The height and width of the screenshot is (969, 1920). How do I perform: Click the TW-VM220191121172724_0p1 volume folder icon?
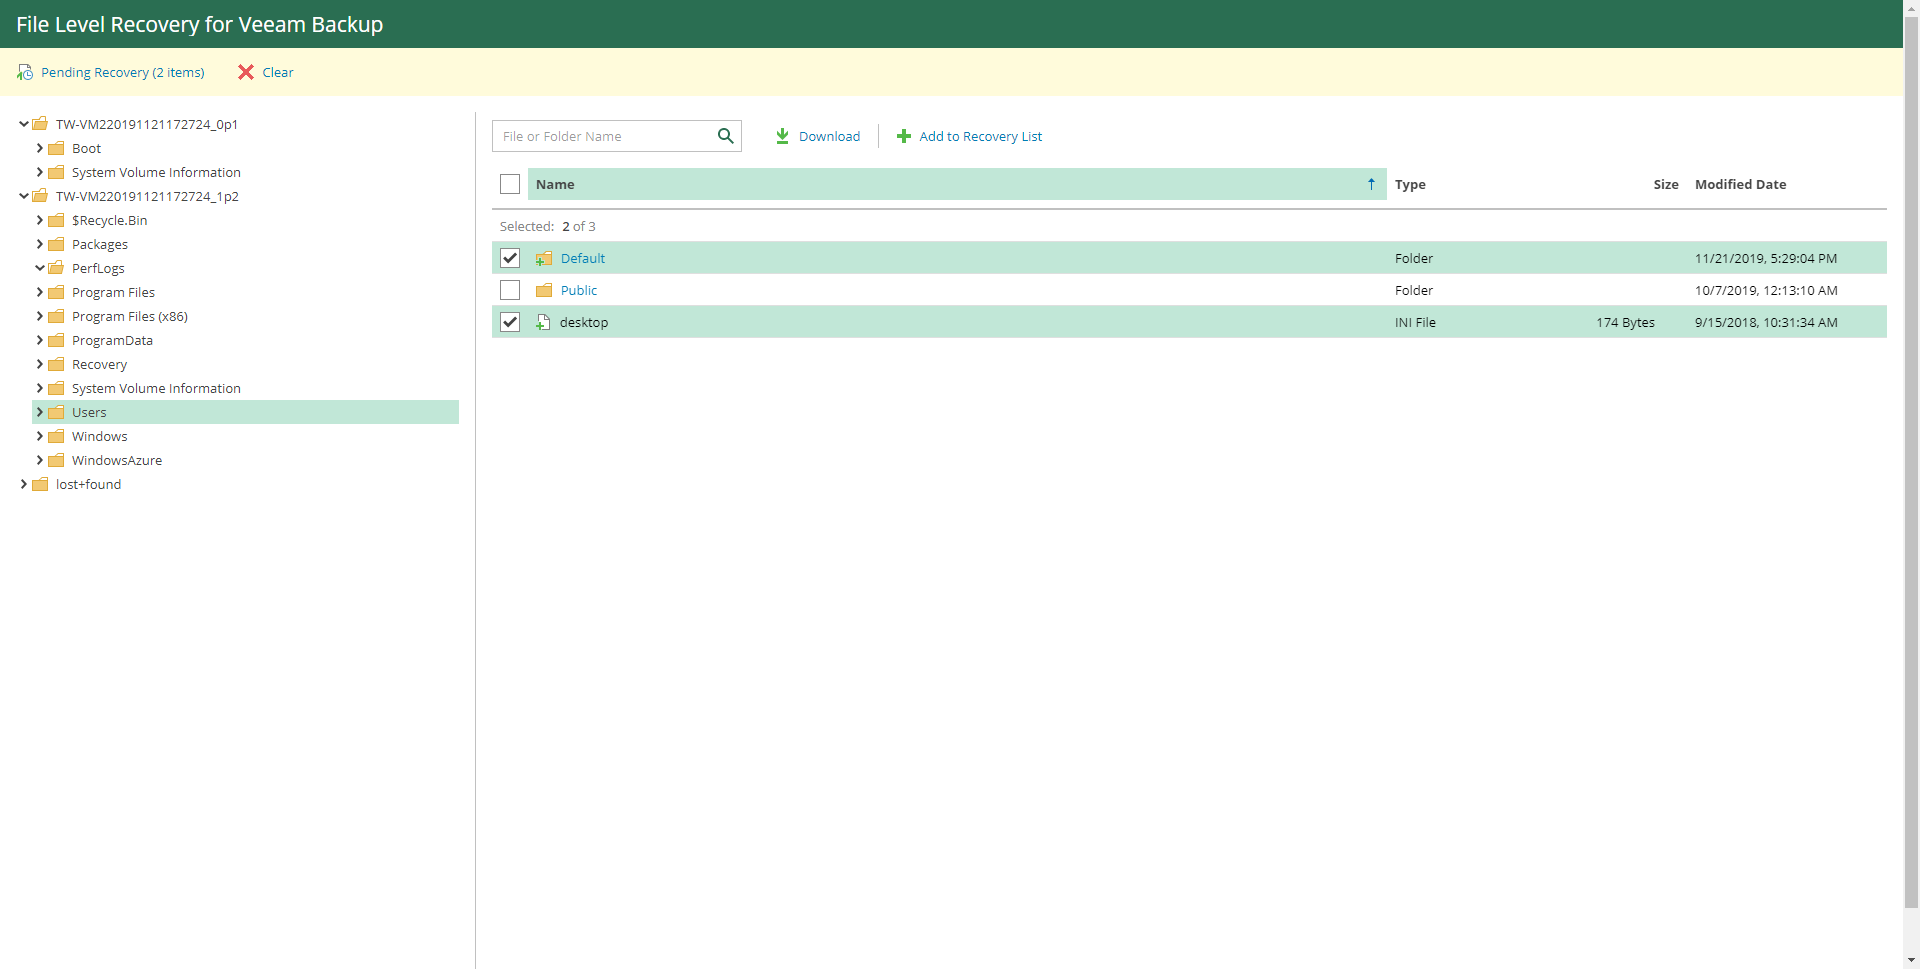[x=40, y=124]
